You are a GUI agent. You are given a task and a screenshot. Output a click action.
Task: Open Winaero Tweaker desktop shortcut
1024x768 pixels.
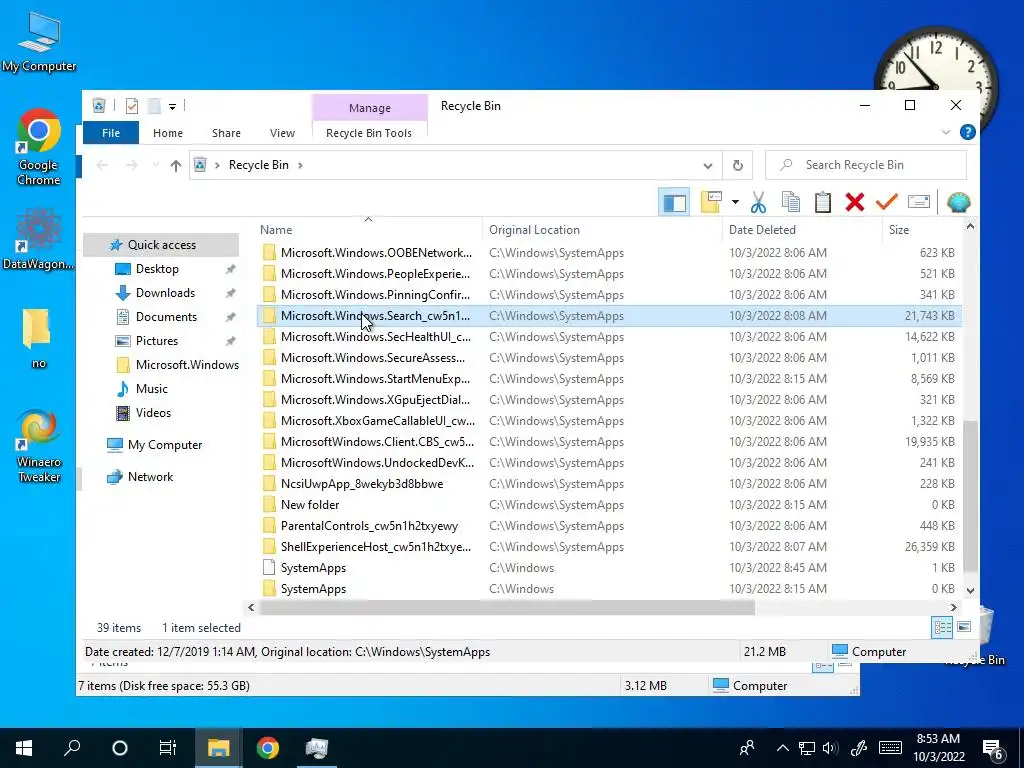(x=39, y=447)
